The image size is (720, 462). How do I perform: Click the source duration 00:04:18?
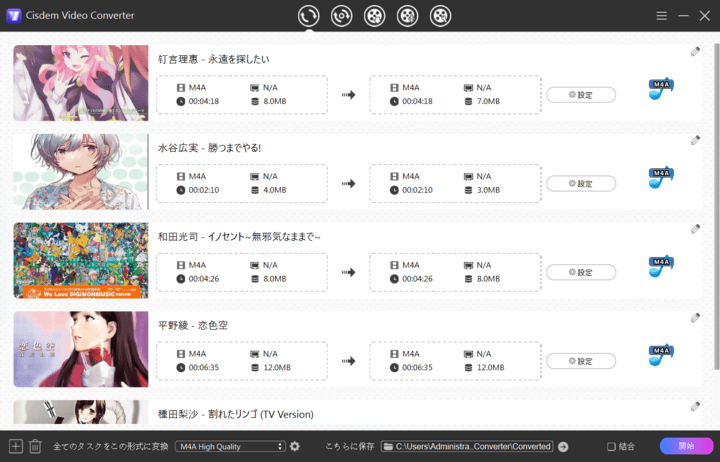point(204,101)
